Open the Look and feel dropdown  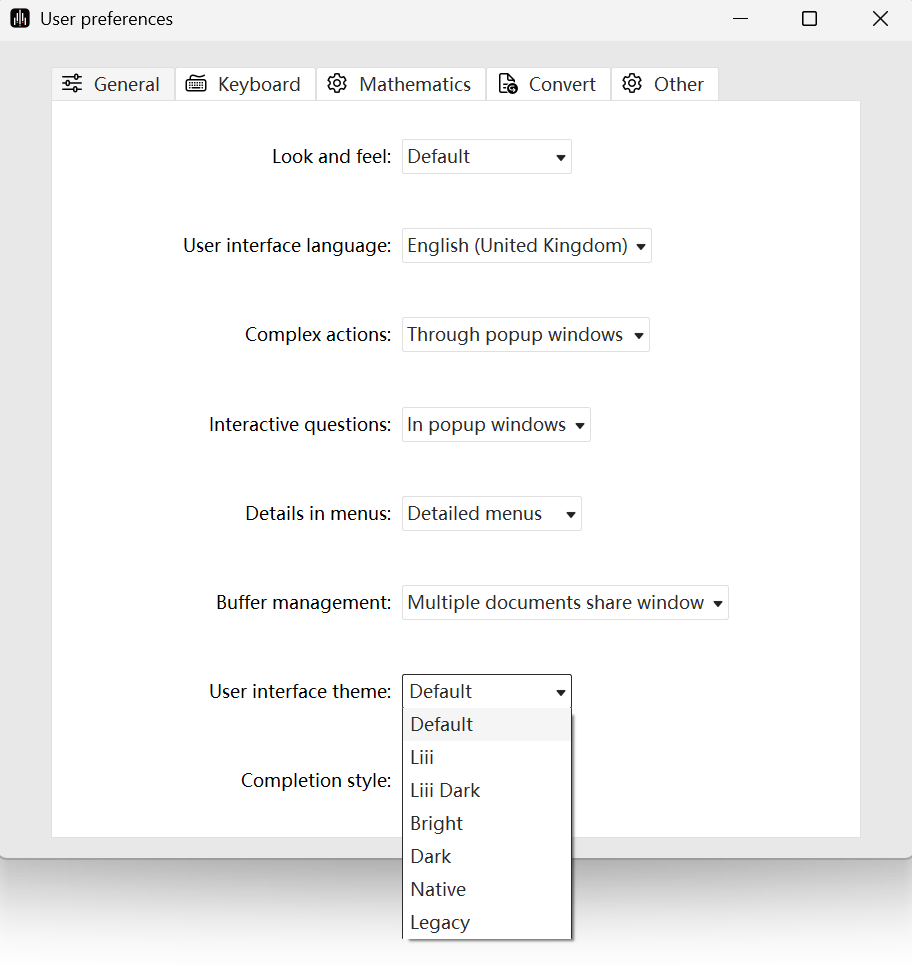pos(486,157)
